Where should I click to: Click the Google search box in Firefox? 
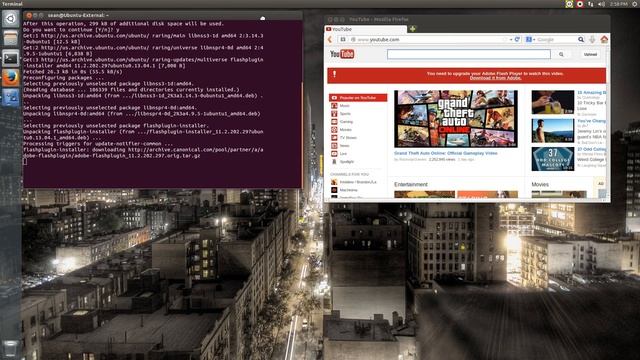(555, 40)
